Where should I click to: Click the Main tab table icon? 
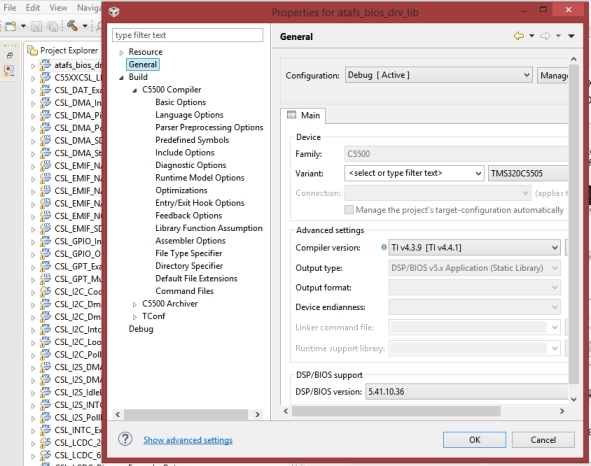tap(291, 115)
